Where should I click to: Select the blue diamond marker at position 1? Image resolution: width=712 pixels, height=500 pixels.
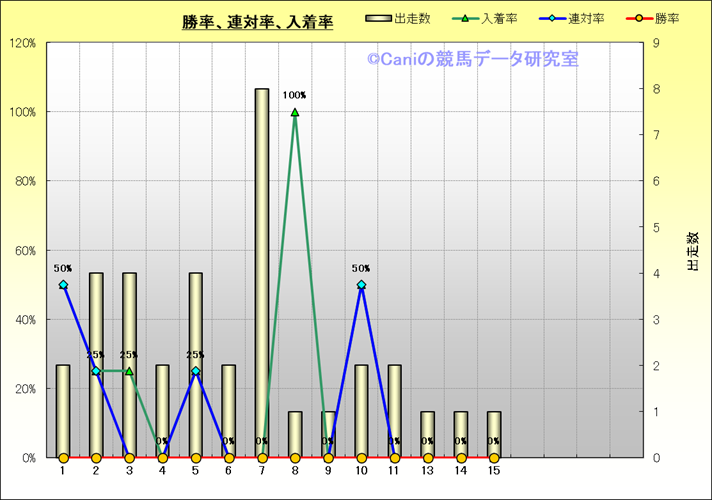63,285
